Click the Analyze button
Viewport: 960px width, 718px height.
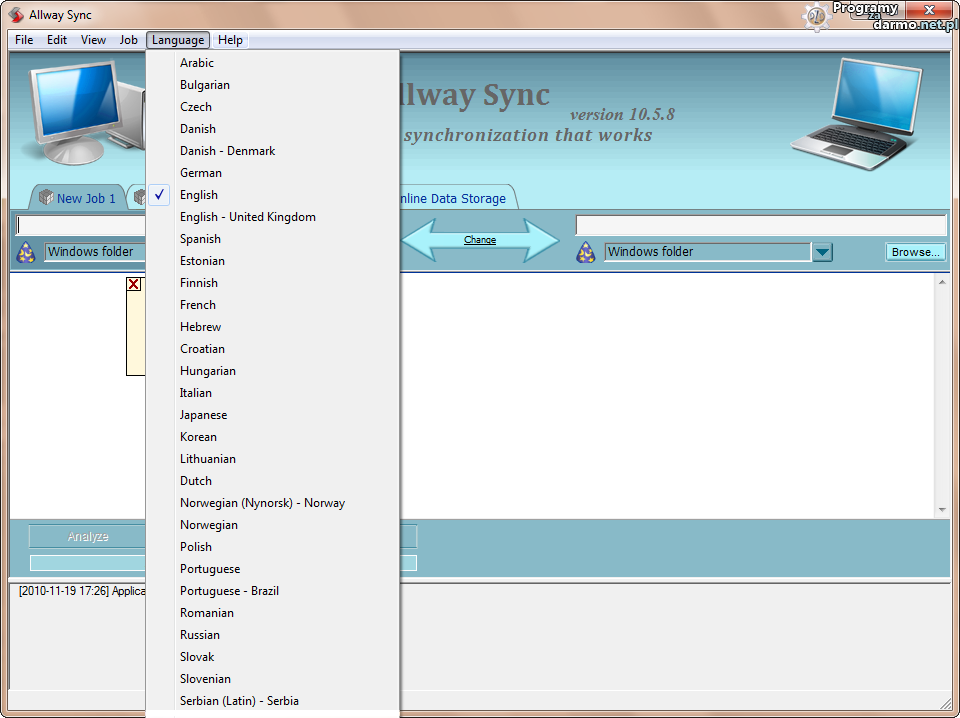click(88, 537)
